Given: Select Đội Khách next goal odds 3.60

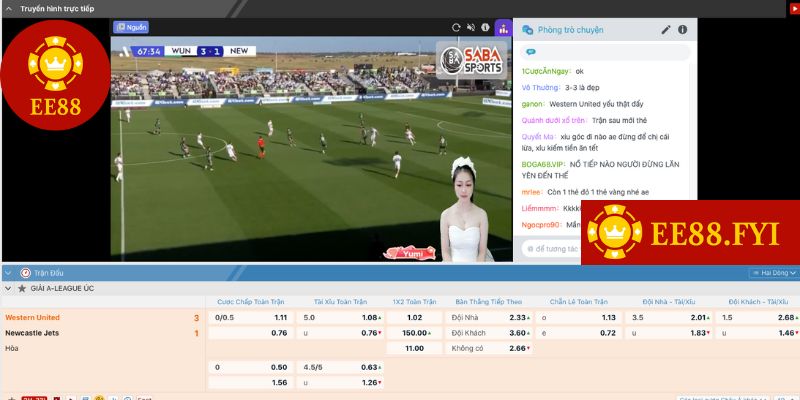Looking at the screenshot, I should point(489,333).
